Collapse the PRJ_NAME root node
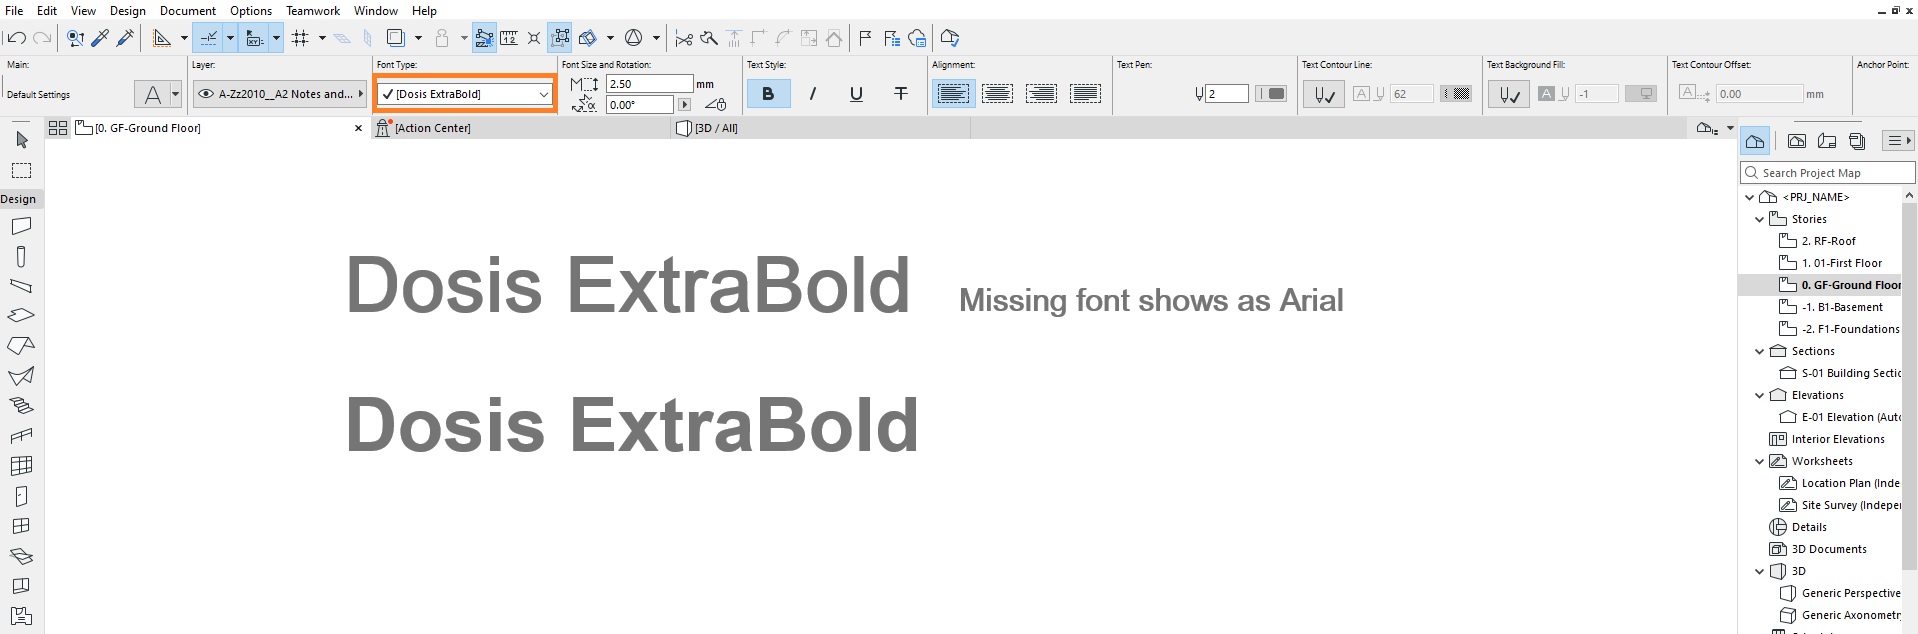This screenshot has width=1918, height=634. coord(1750,197)
